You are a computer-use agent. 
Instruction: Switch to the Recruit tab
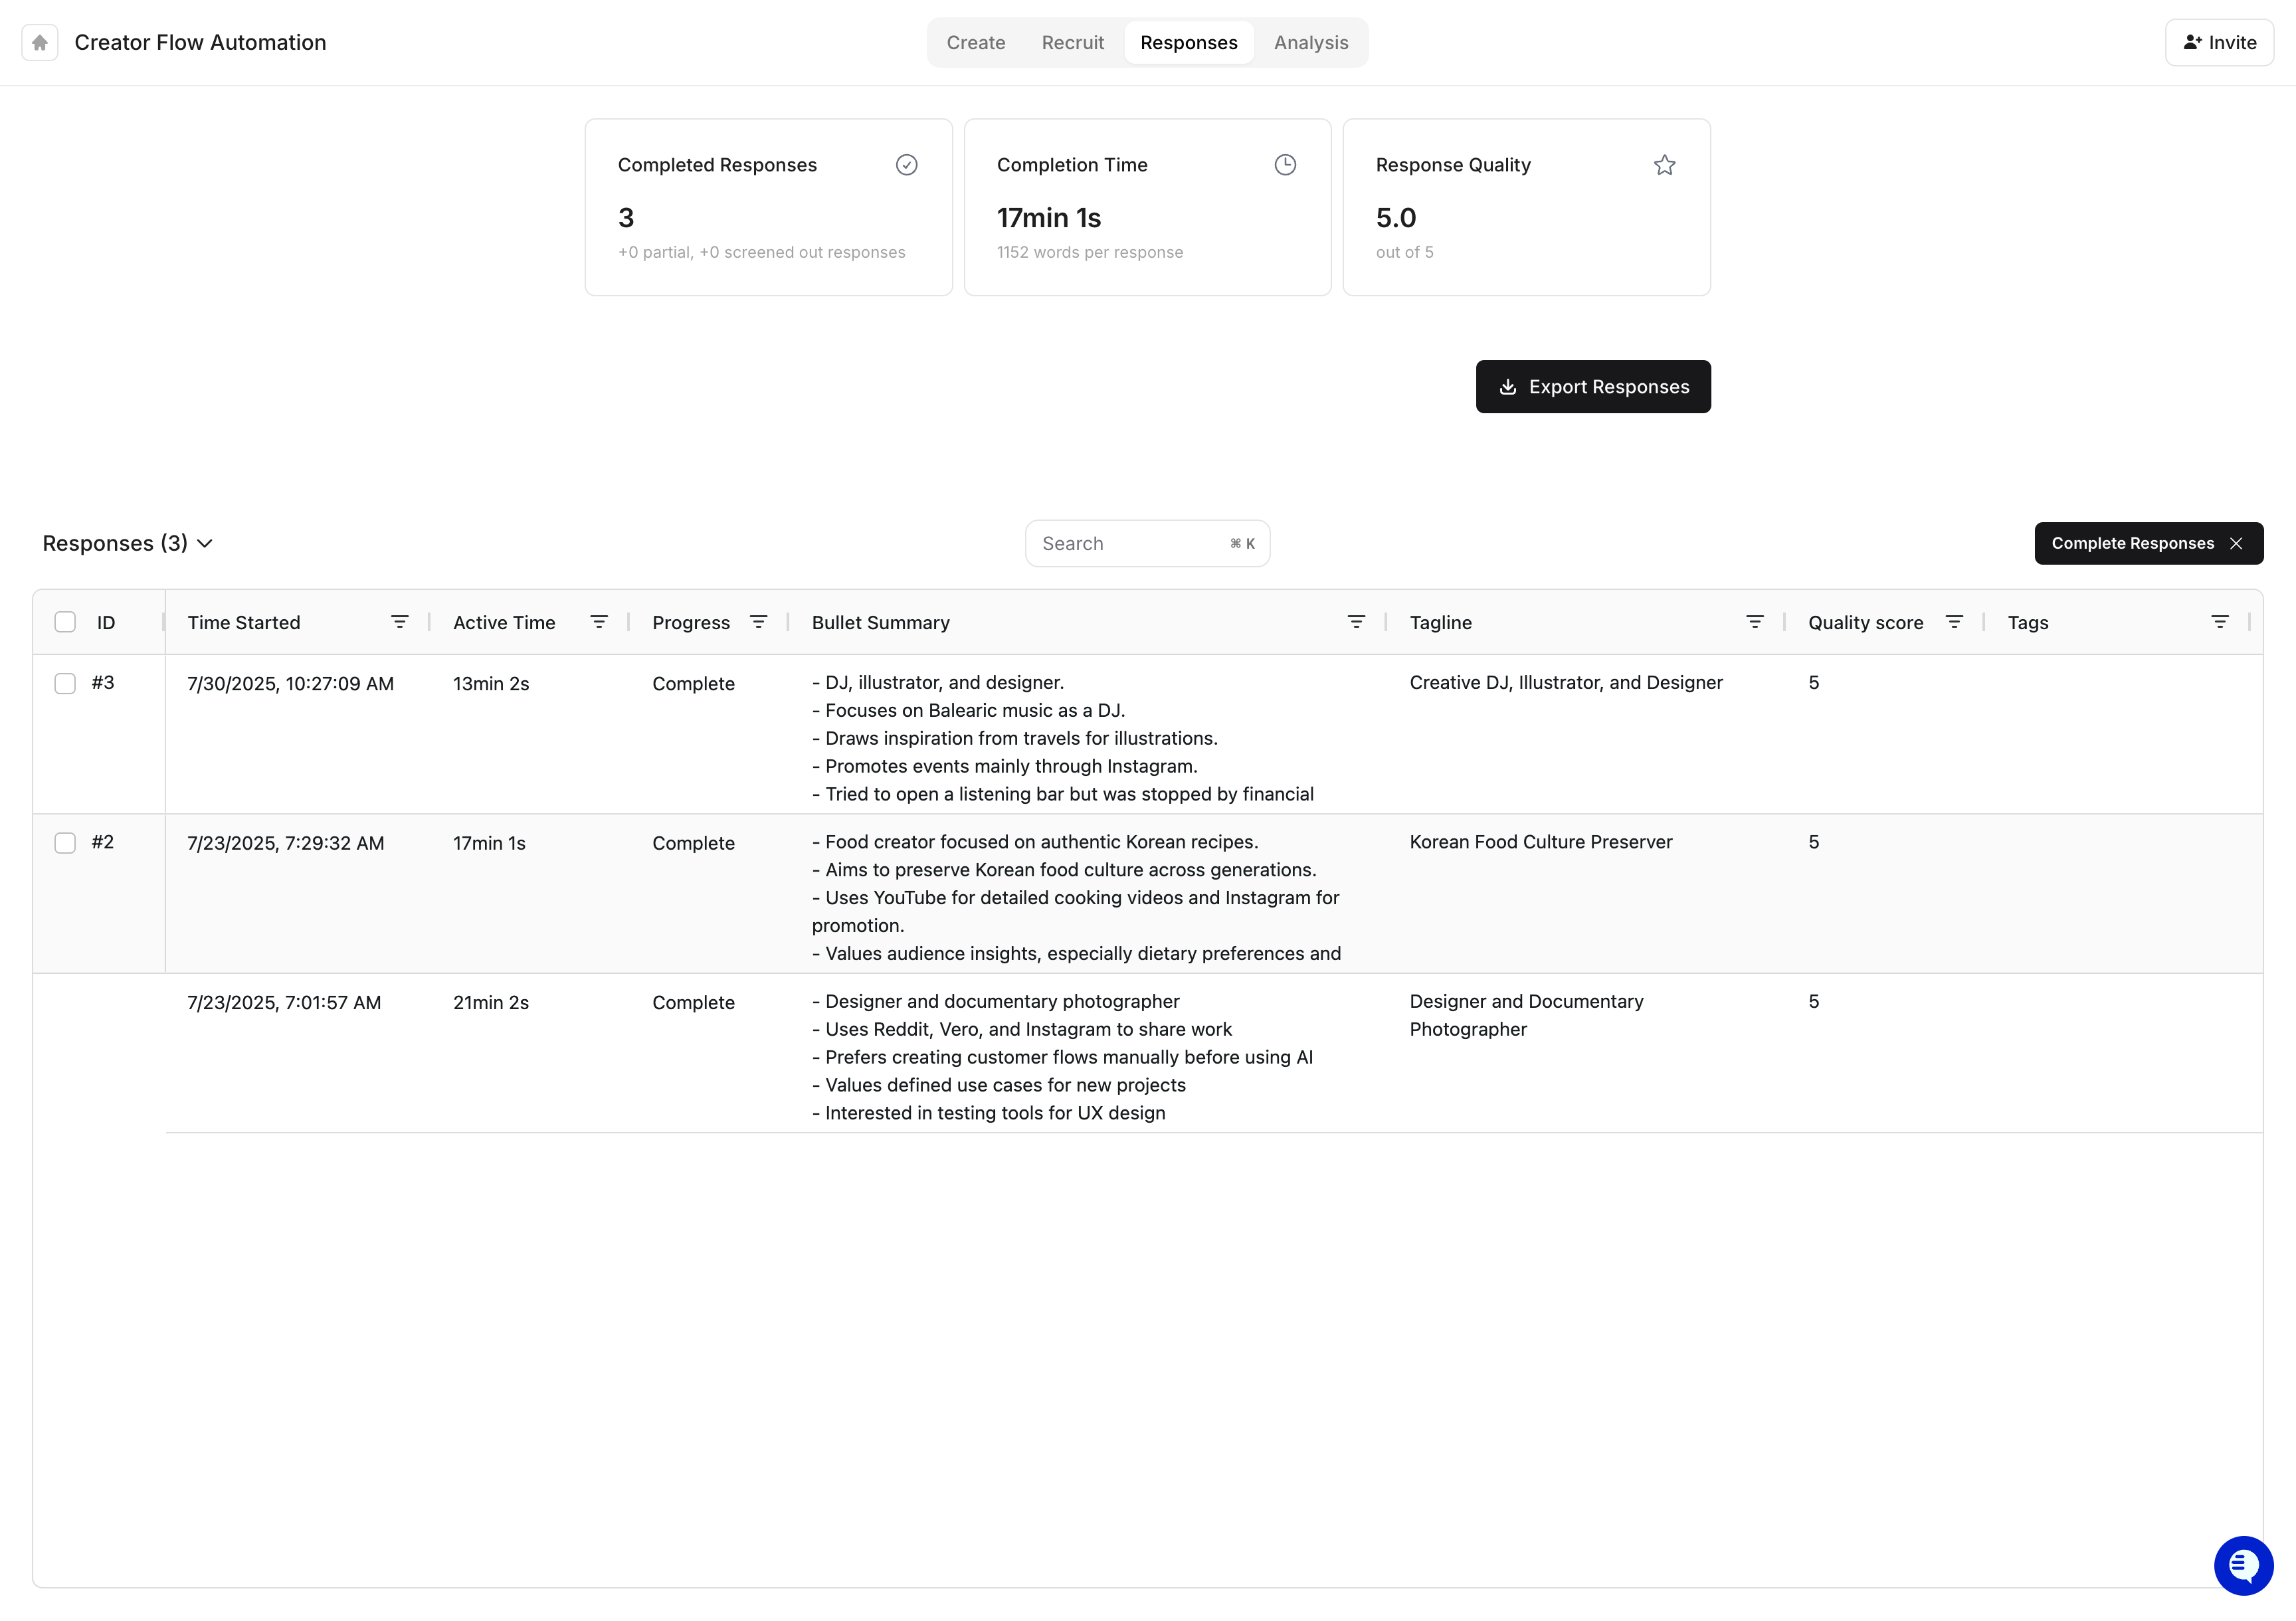1072,43
